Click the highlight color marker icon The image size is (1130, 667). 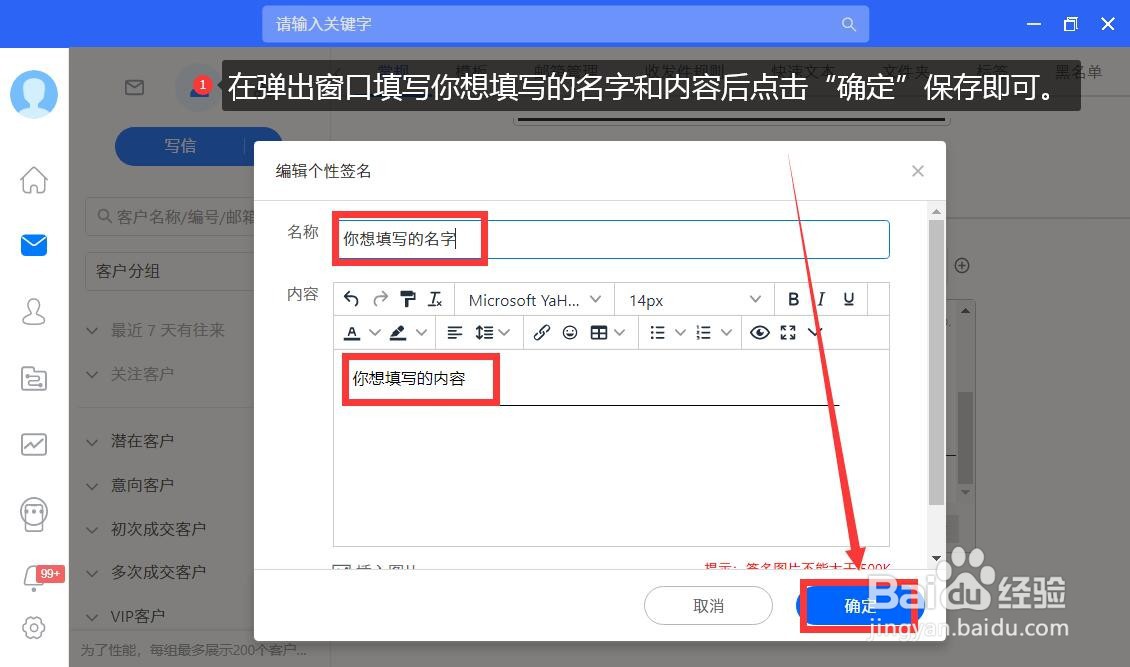pyautogui.click(x=398, y=333)
